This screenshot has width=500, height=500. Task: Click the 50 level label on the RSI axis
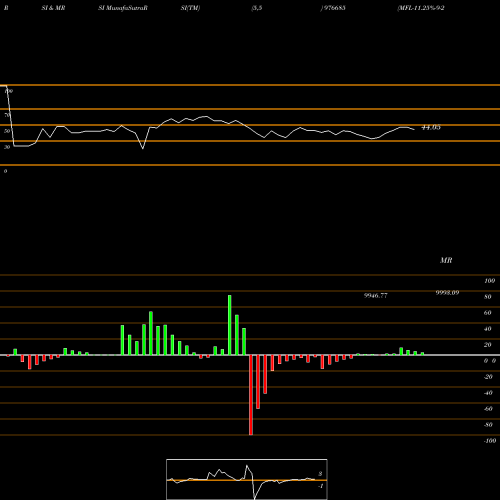coord(7,131)
